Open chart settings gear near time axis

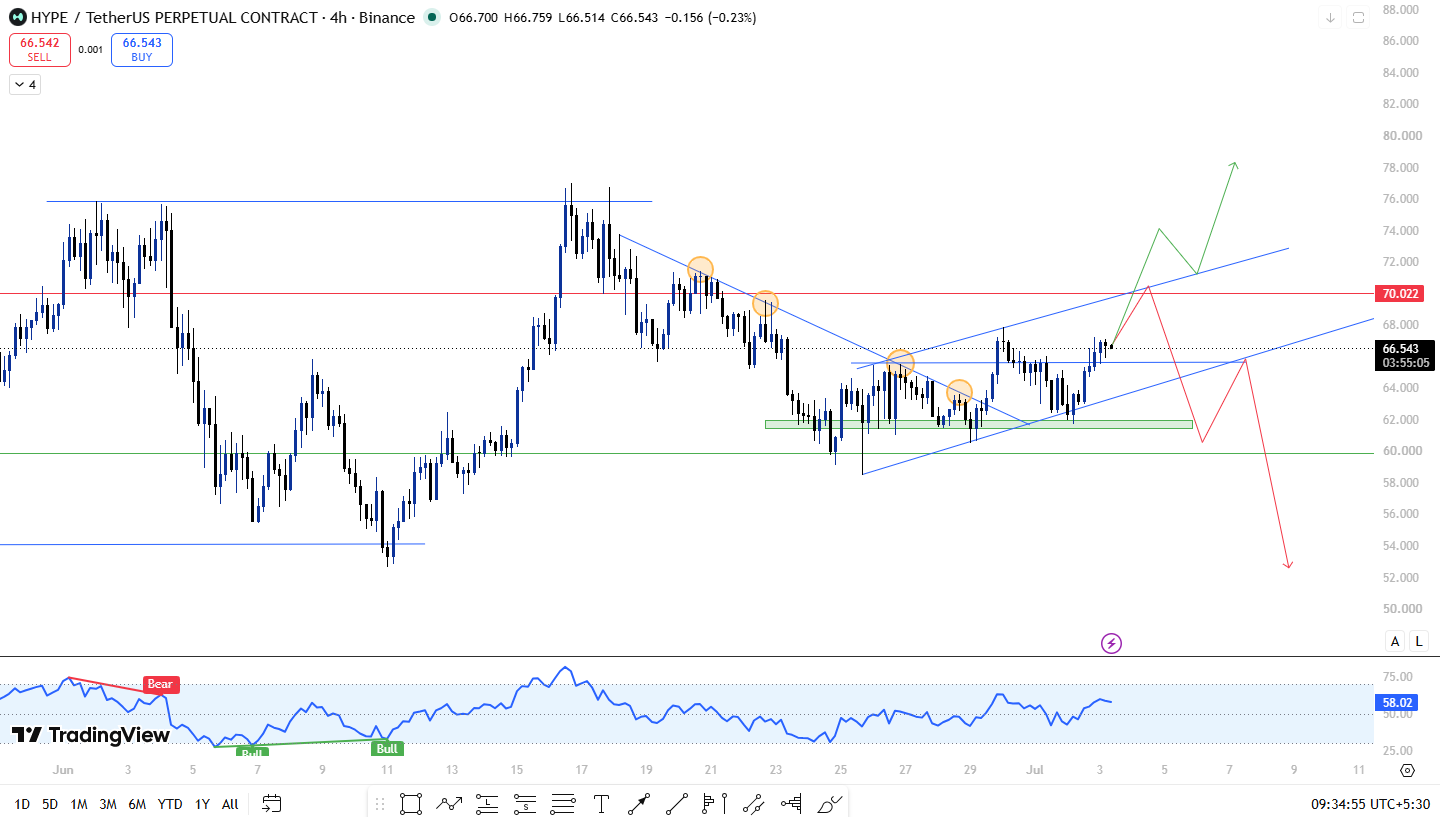pos(1407,770)
